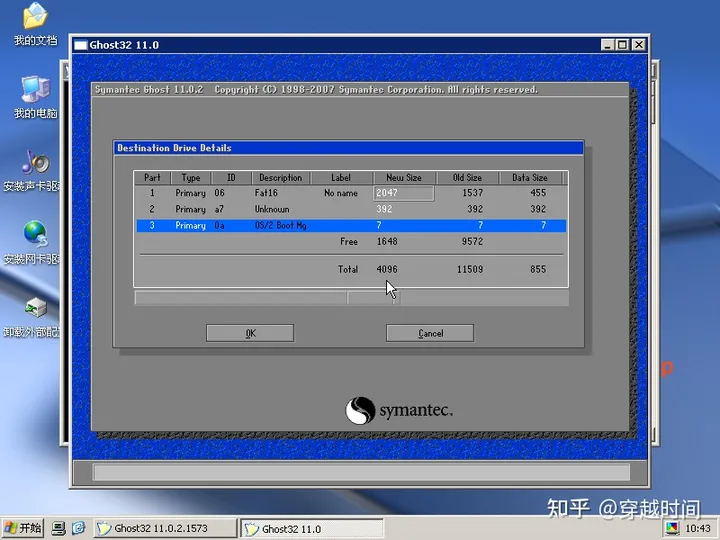Click the New Size column header
This screenshot has width=720, height=540.
[404, 178]
